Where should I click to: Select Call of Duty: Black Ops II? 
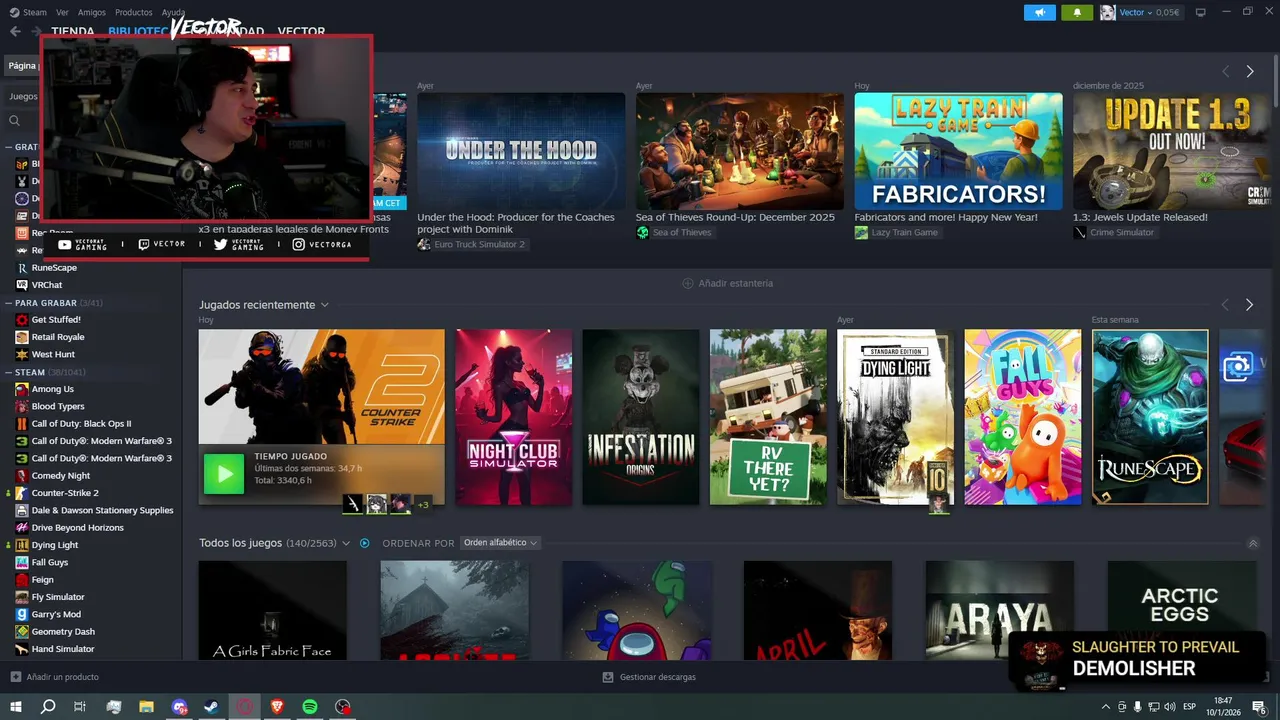[81, 424]
